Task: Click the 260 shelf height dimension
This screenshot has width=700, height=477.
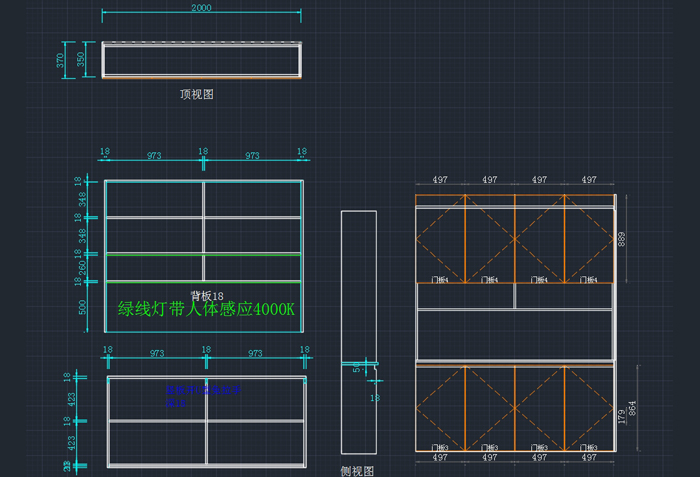Action: (x=80, y=268)
